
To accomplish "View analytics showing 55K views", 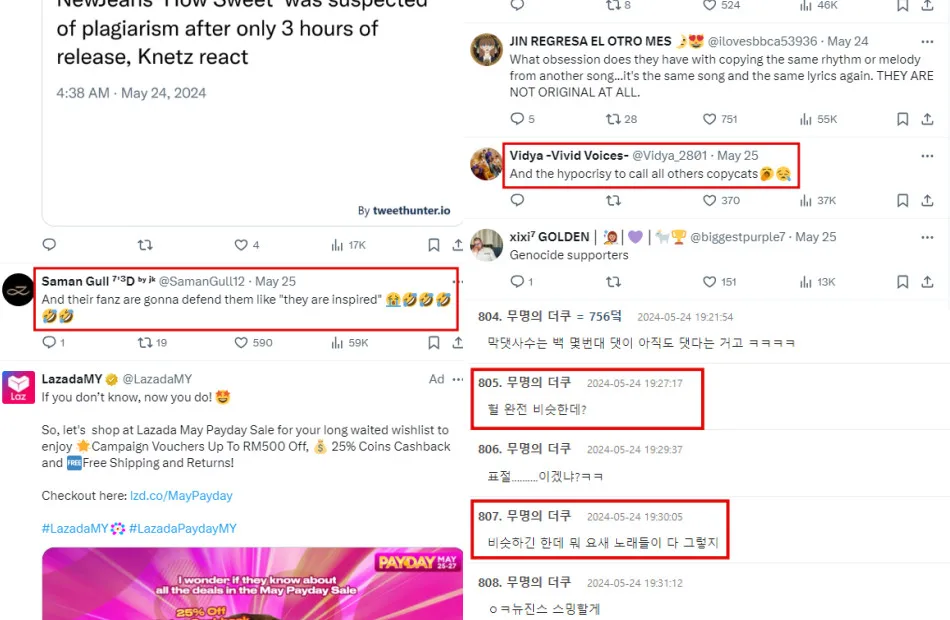I will click(x=818, y=119).
